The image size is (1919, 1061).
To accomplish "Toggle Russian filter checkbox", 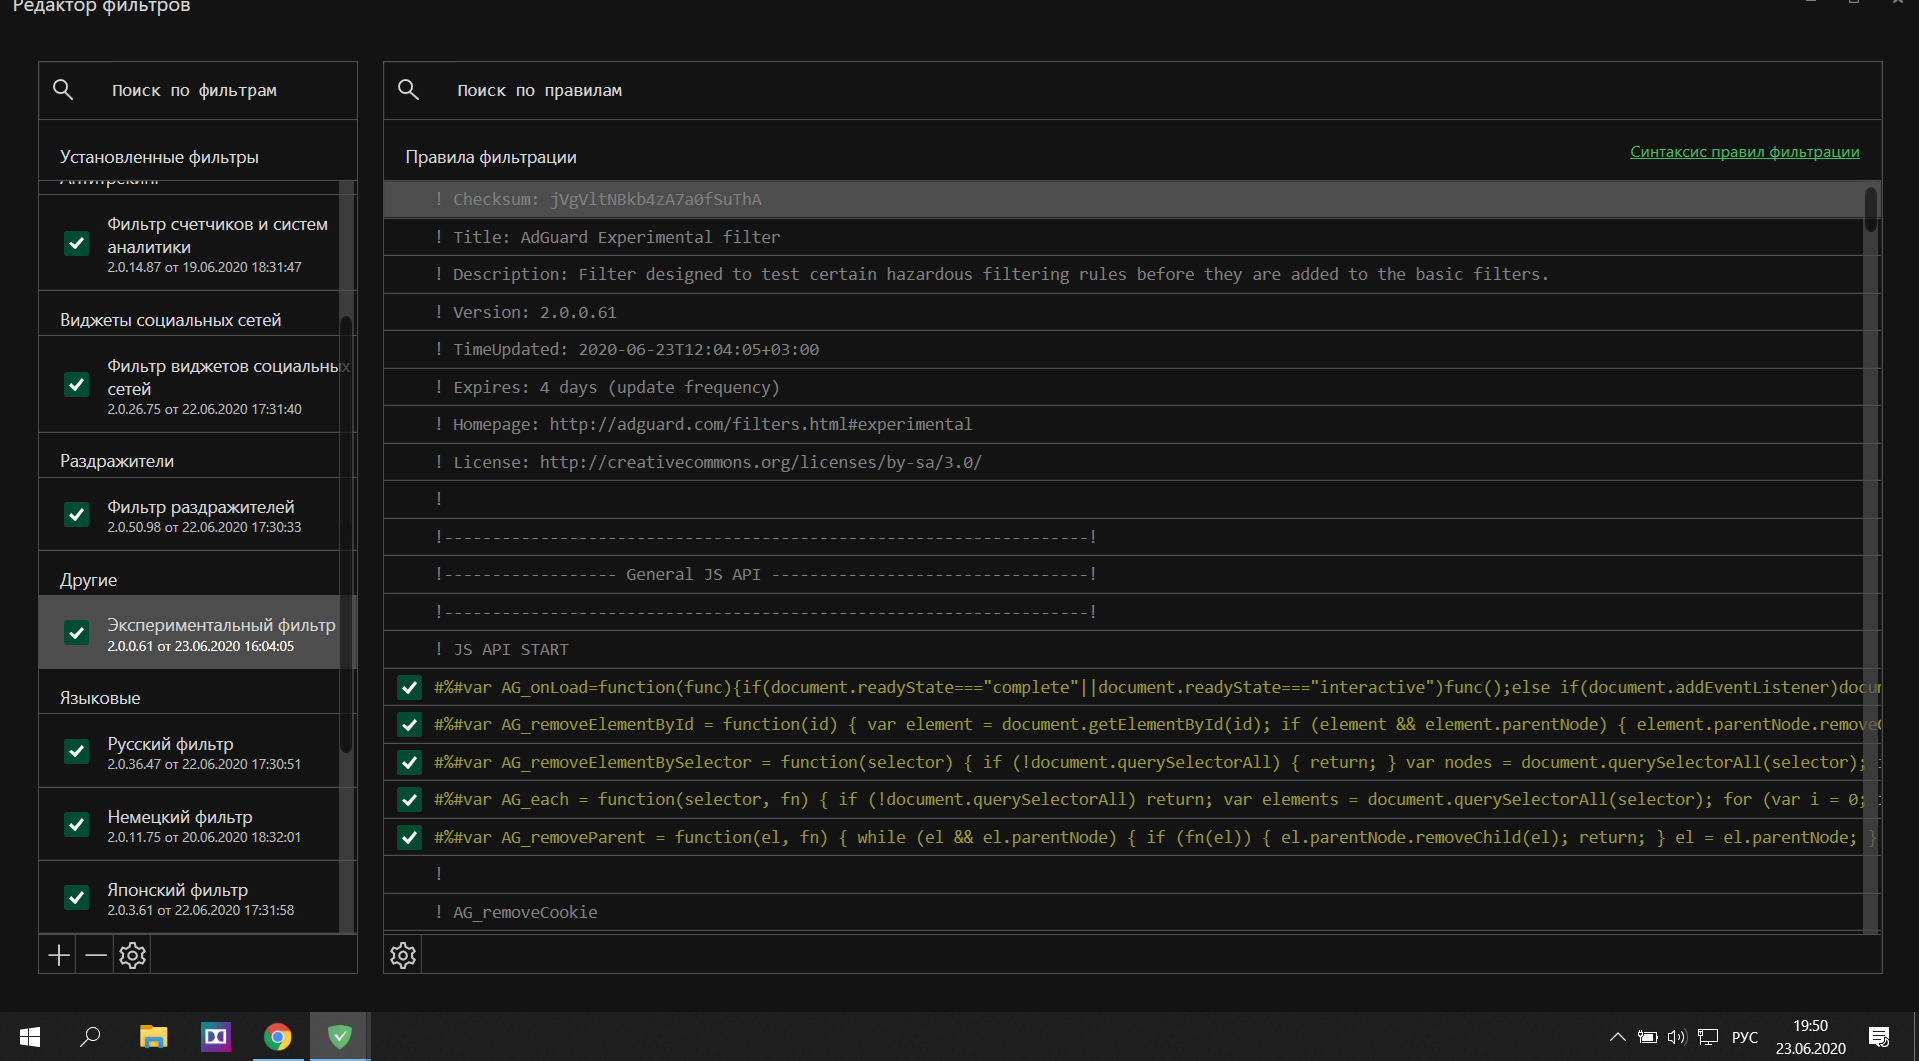I will click(x=76, y=752).
